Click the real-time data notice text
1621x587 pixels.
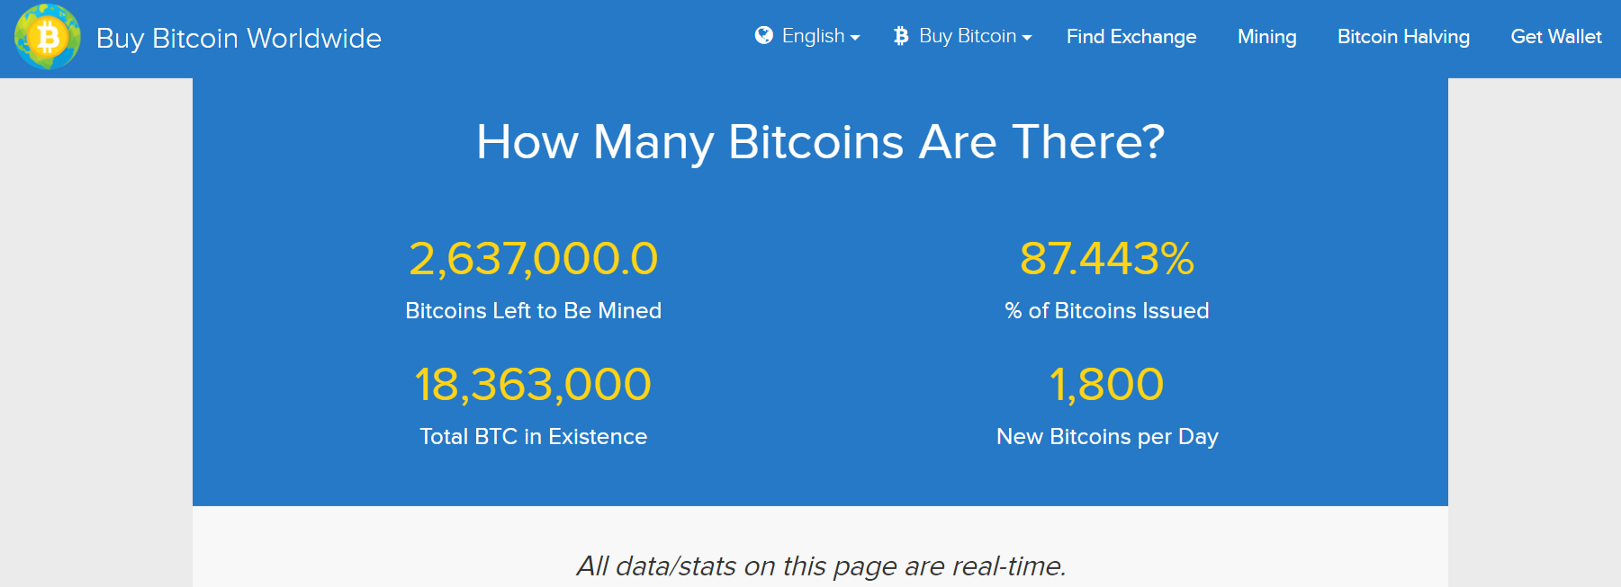(821, 566)
